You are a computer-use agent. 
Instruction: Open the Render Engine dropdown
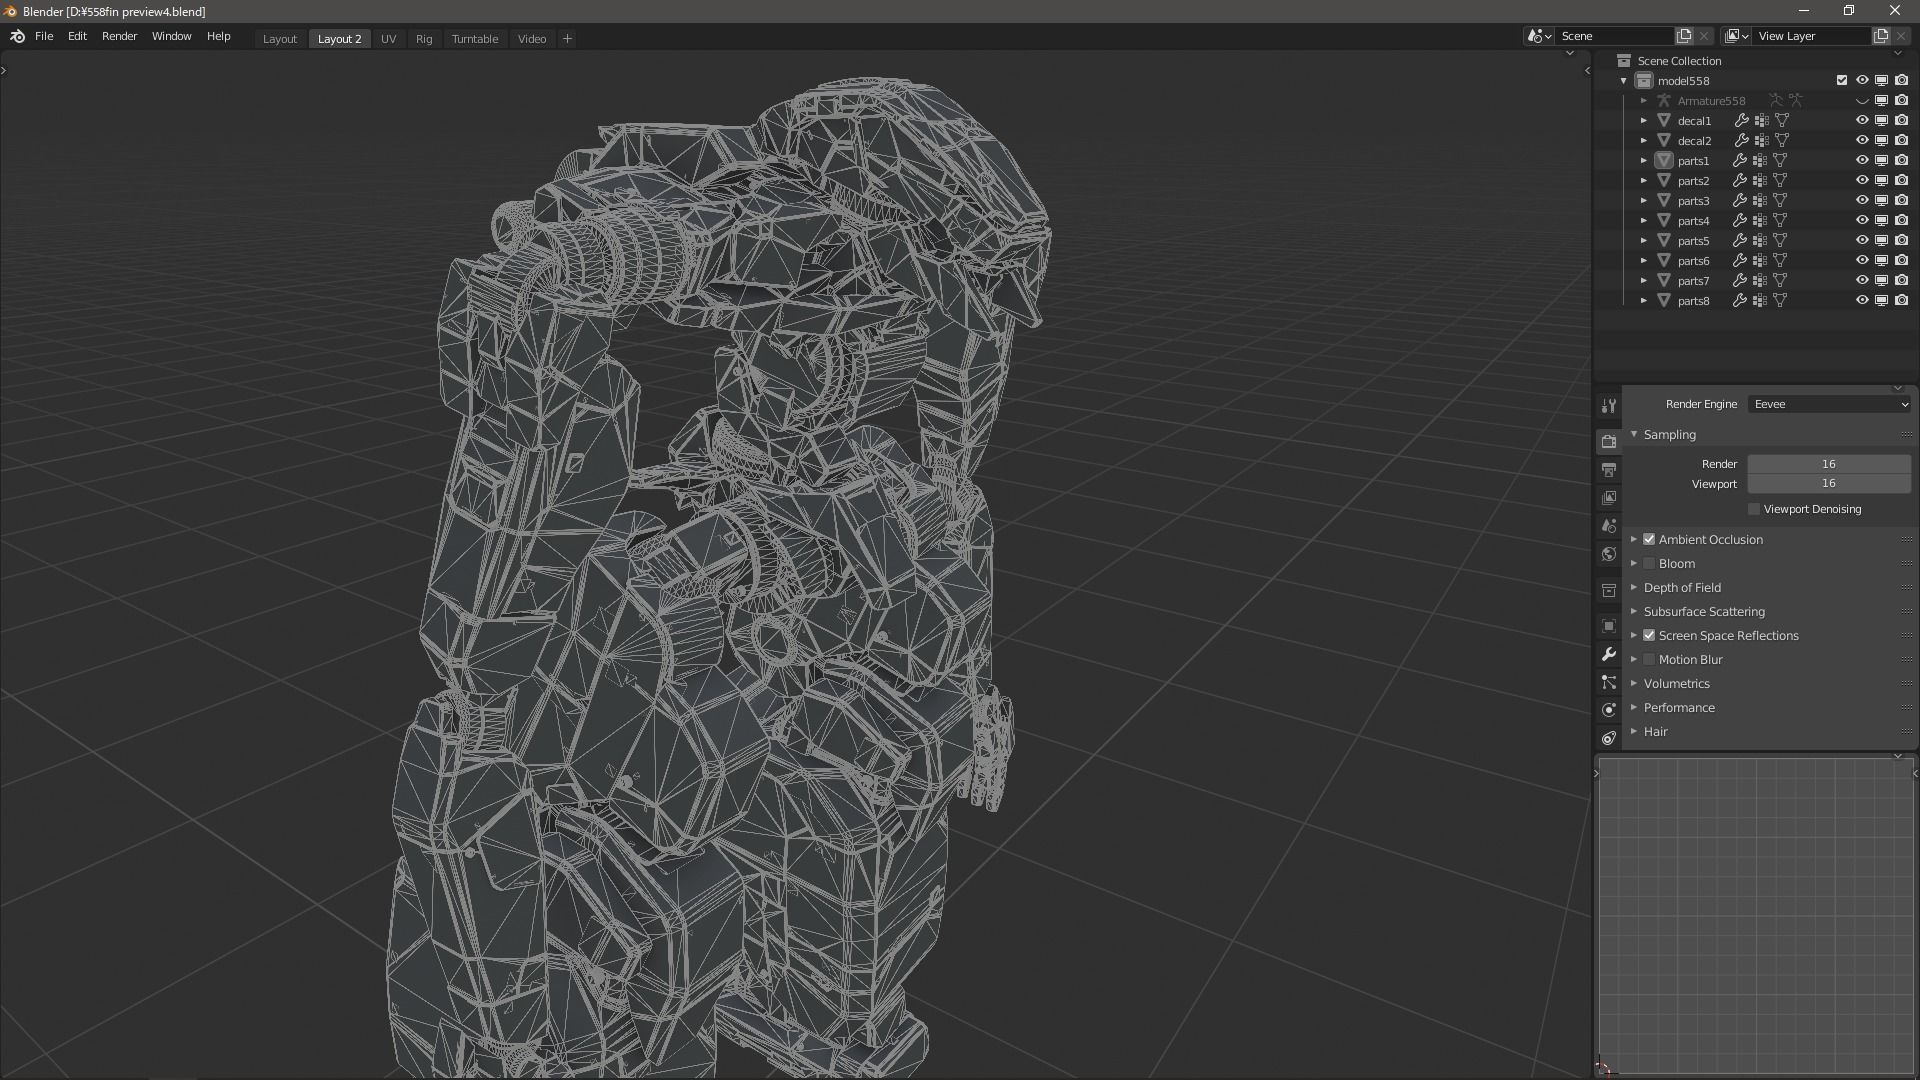(x=1830, y=405)
